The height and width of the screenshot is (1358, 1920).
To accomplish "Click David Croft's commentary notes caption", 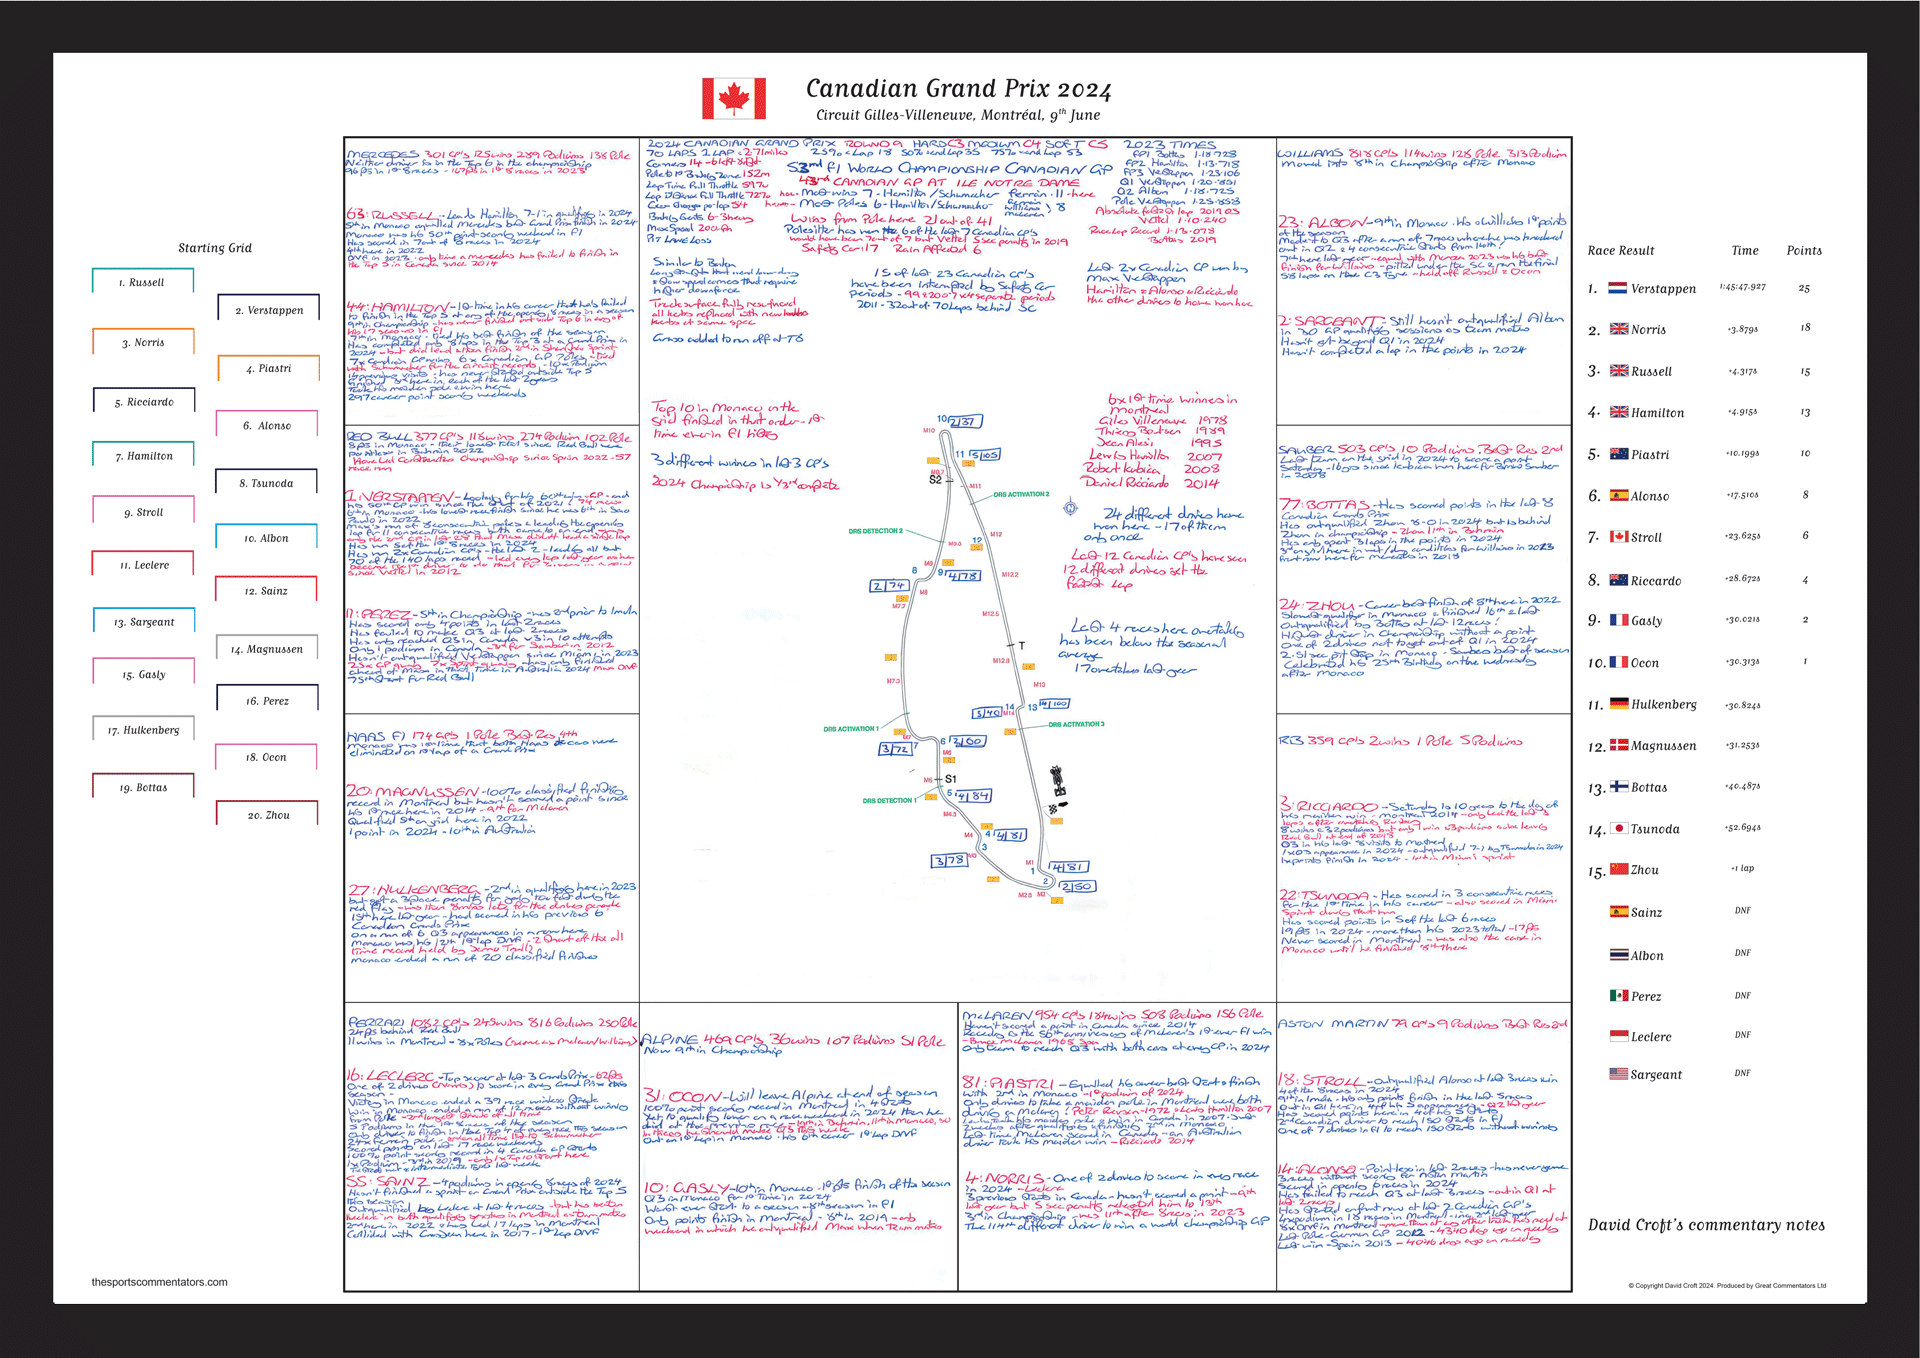I will [1706, 1225].
